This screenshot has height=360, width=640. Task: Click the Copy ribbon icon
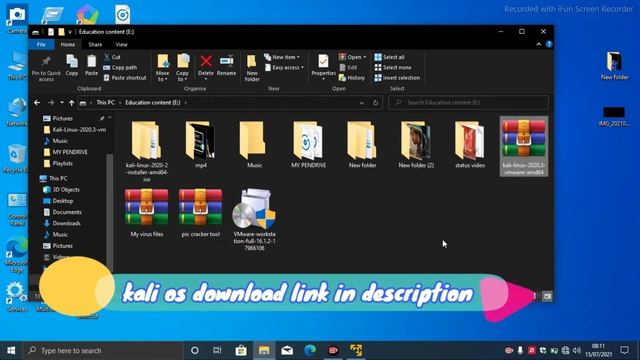72,65
